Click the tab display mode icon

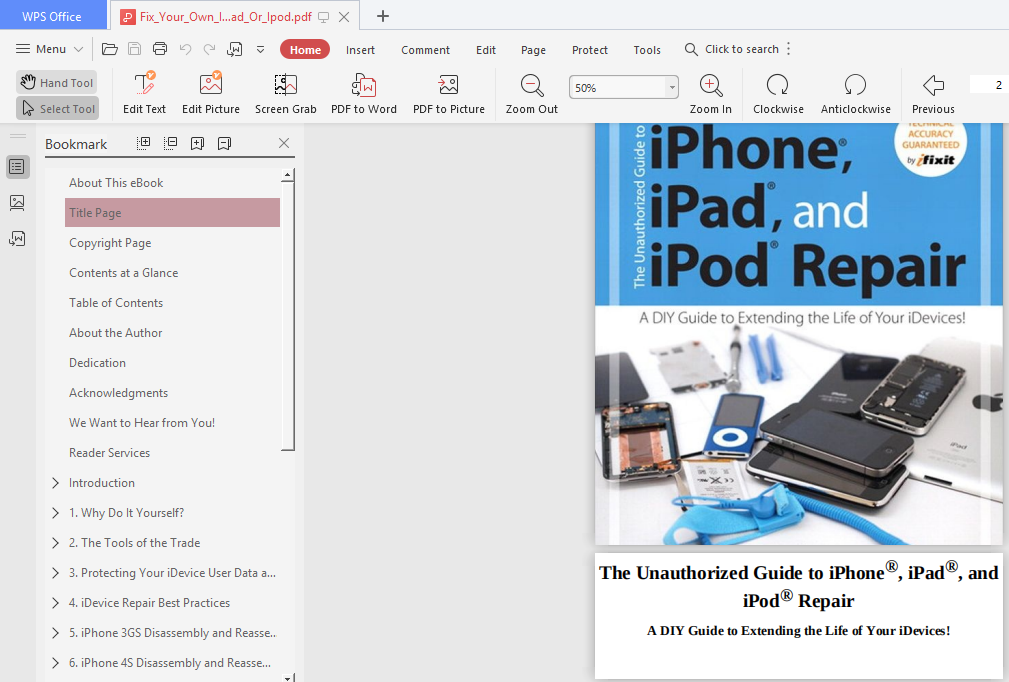click(324, 17)
